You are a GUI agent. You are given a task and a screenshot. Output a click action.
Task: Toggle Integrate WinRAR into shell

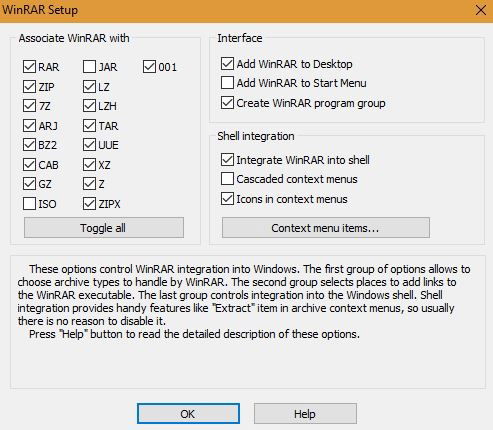click(x=227, y=160)
